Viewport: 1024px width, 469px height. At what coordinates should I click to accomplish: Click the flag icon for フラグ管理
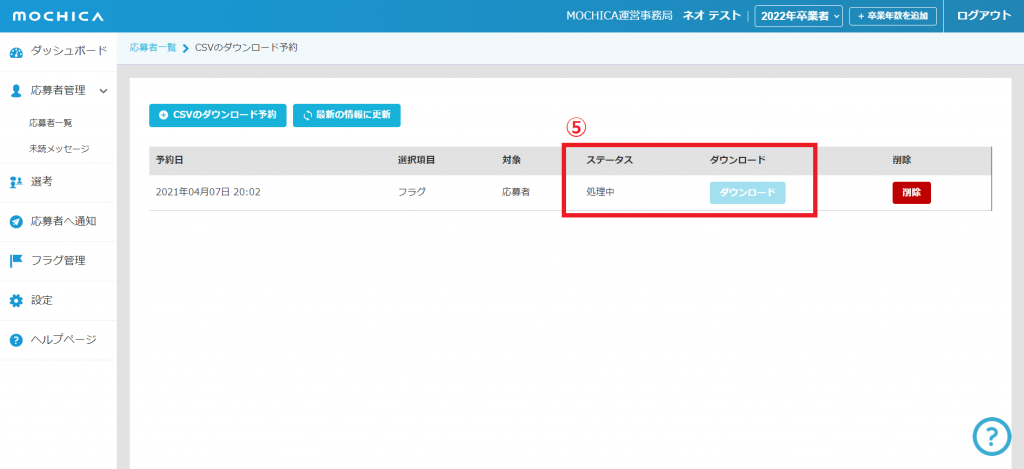click(x=16, y=261)
